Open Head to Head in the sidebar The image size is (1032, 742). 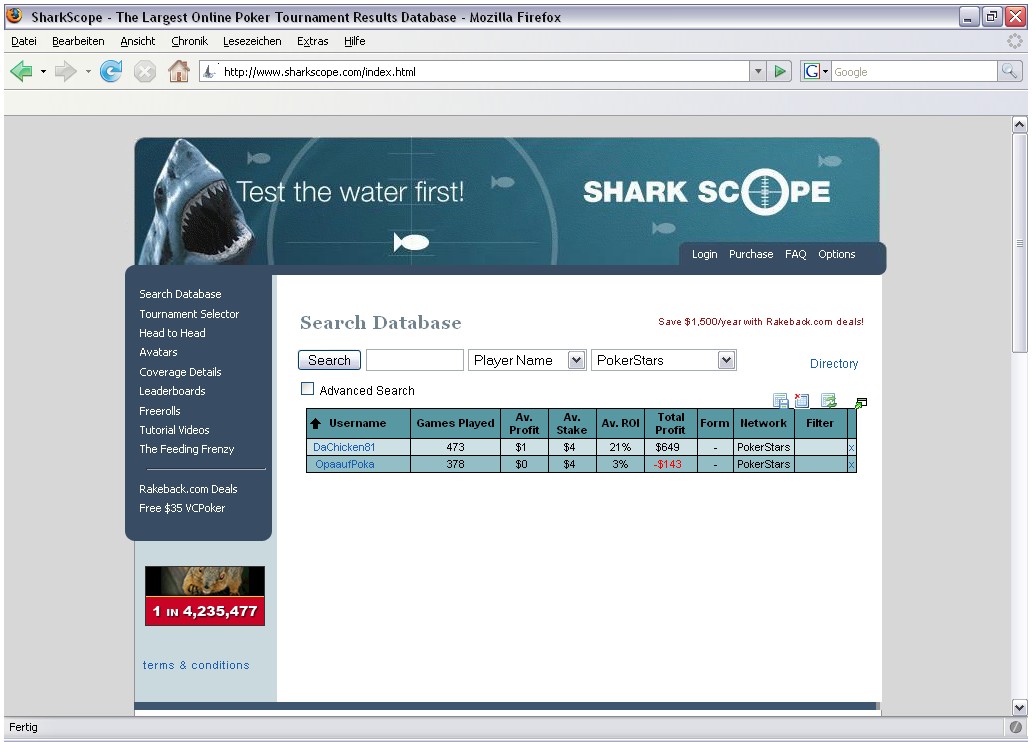[x=172, y=333]
